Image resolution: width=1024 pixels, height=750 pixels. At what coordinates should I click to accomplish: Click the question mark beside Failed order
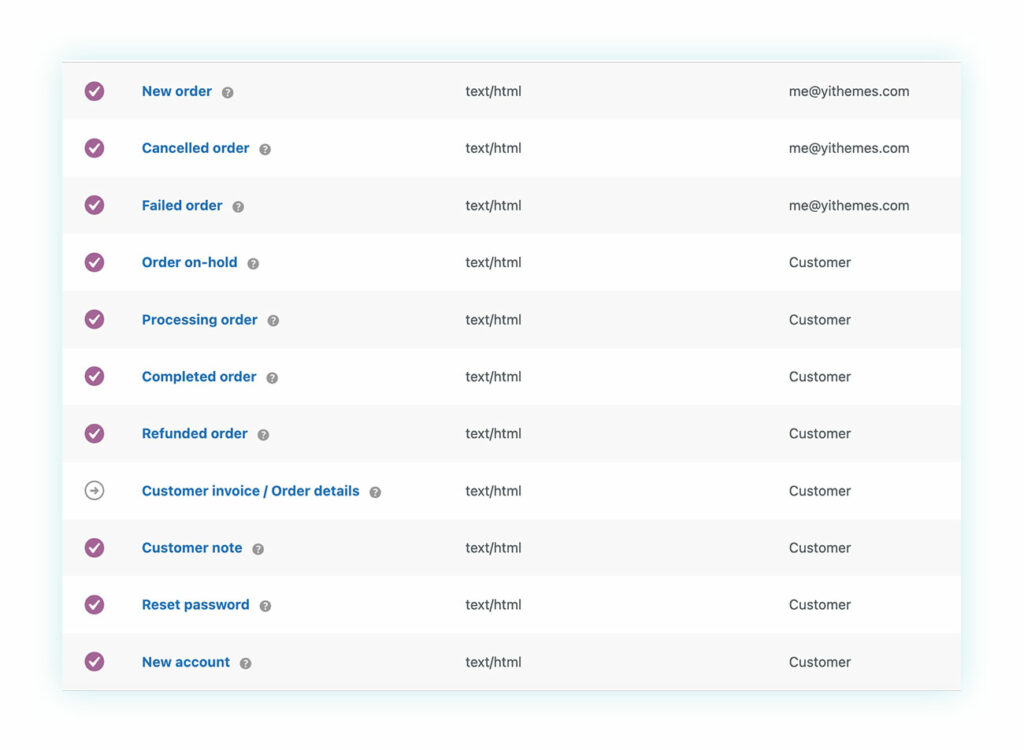(238, 207)
